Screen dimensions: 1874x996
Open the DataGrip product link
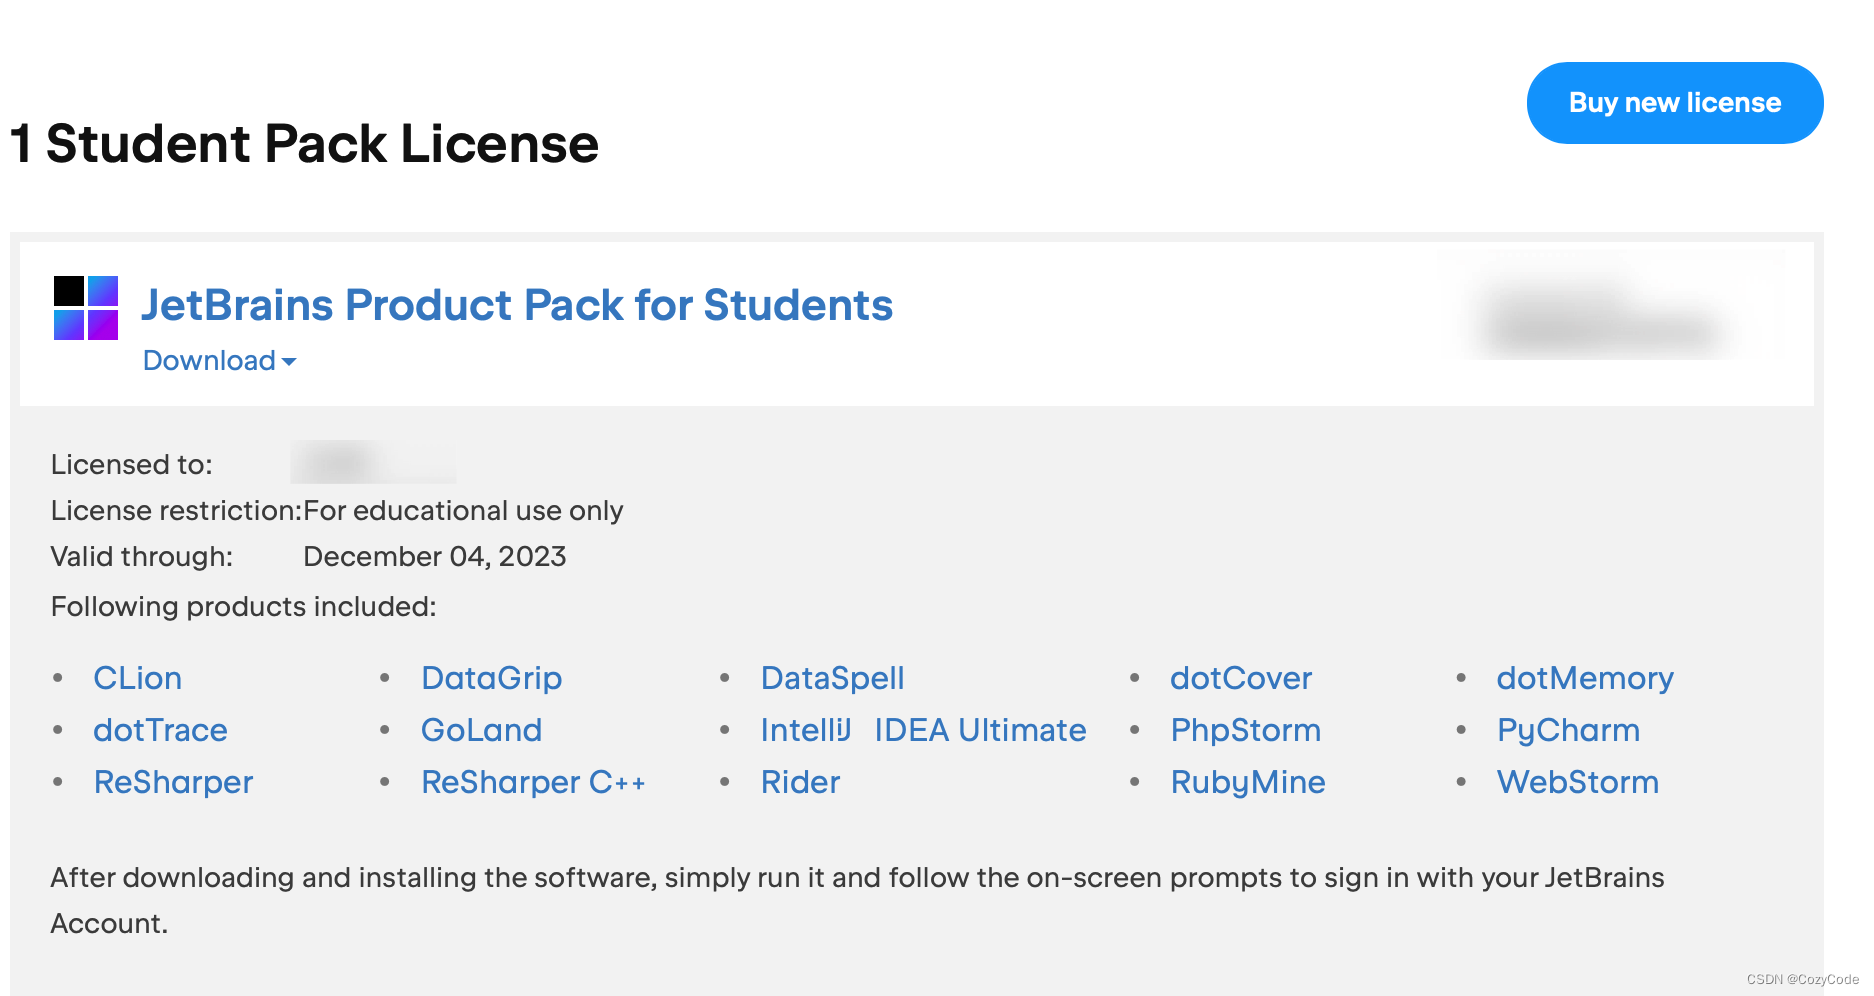coord(491,678)
